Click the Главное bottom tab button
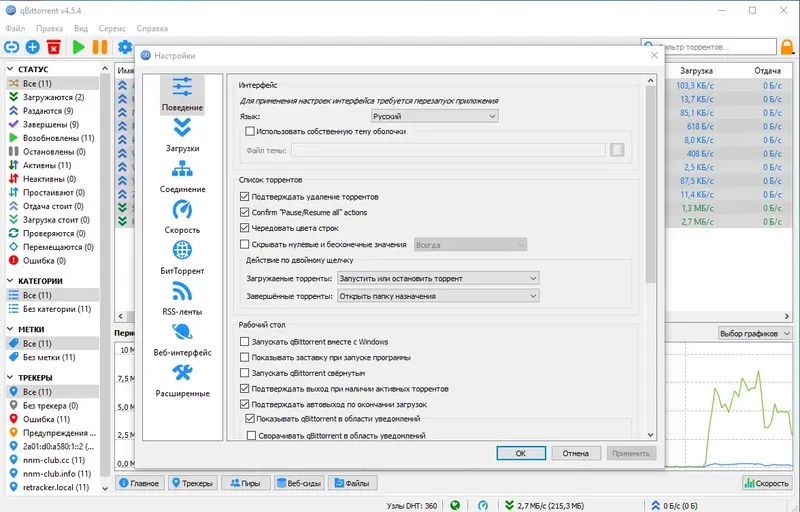The height and width of the screenshot is (512, 800). [x=140, y=483]
